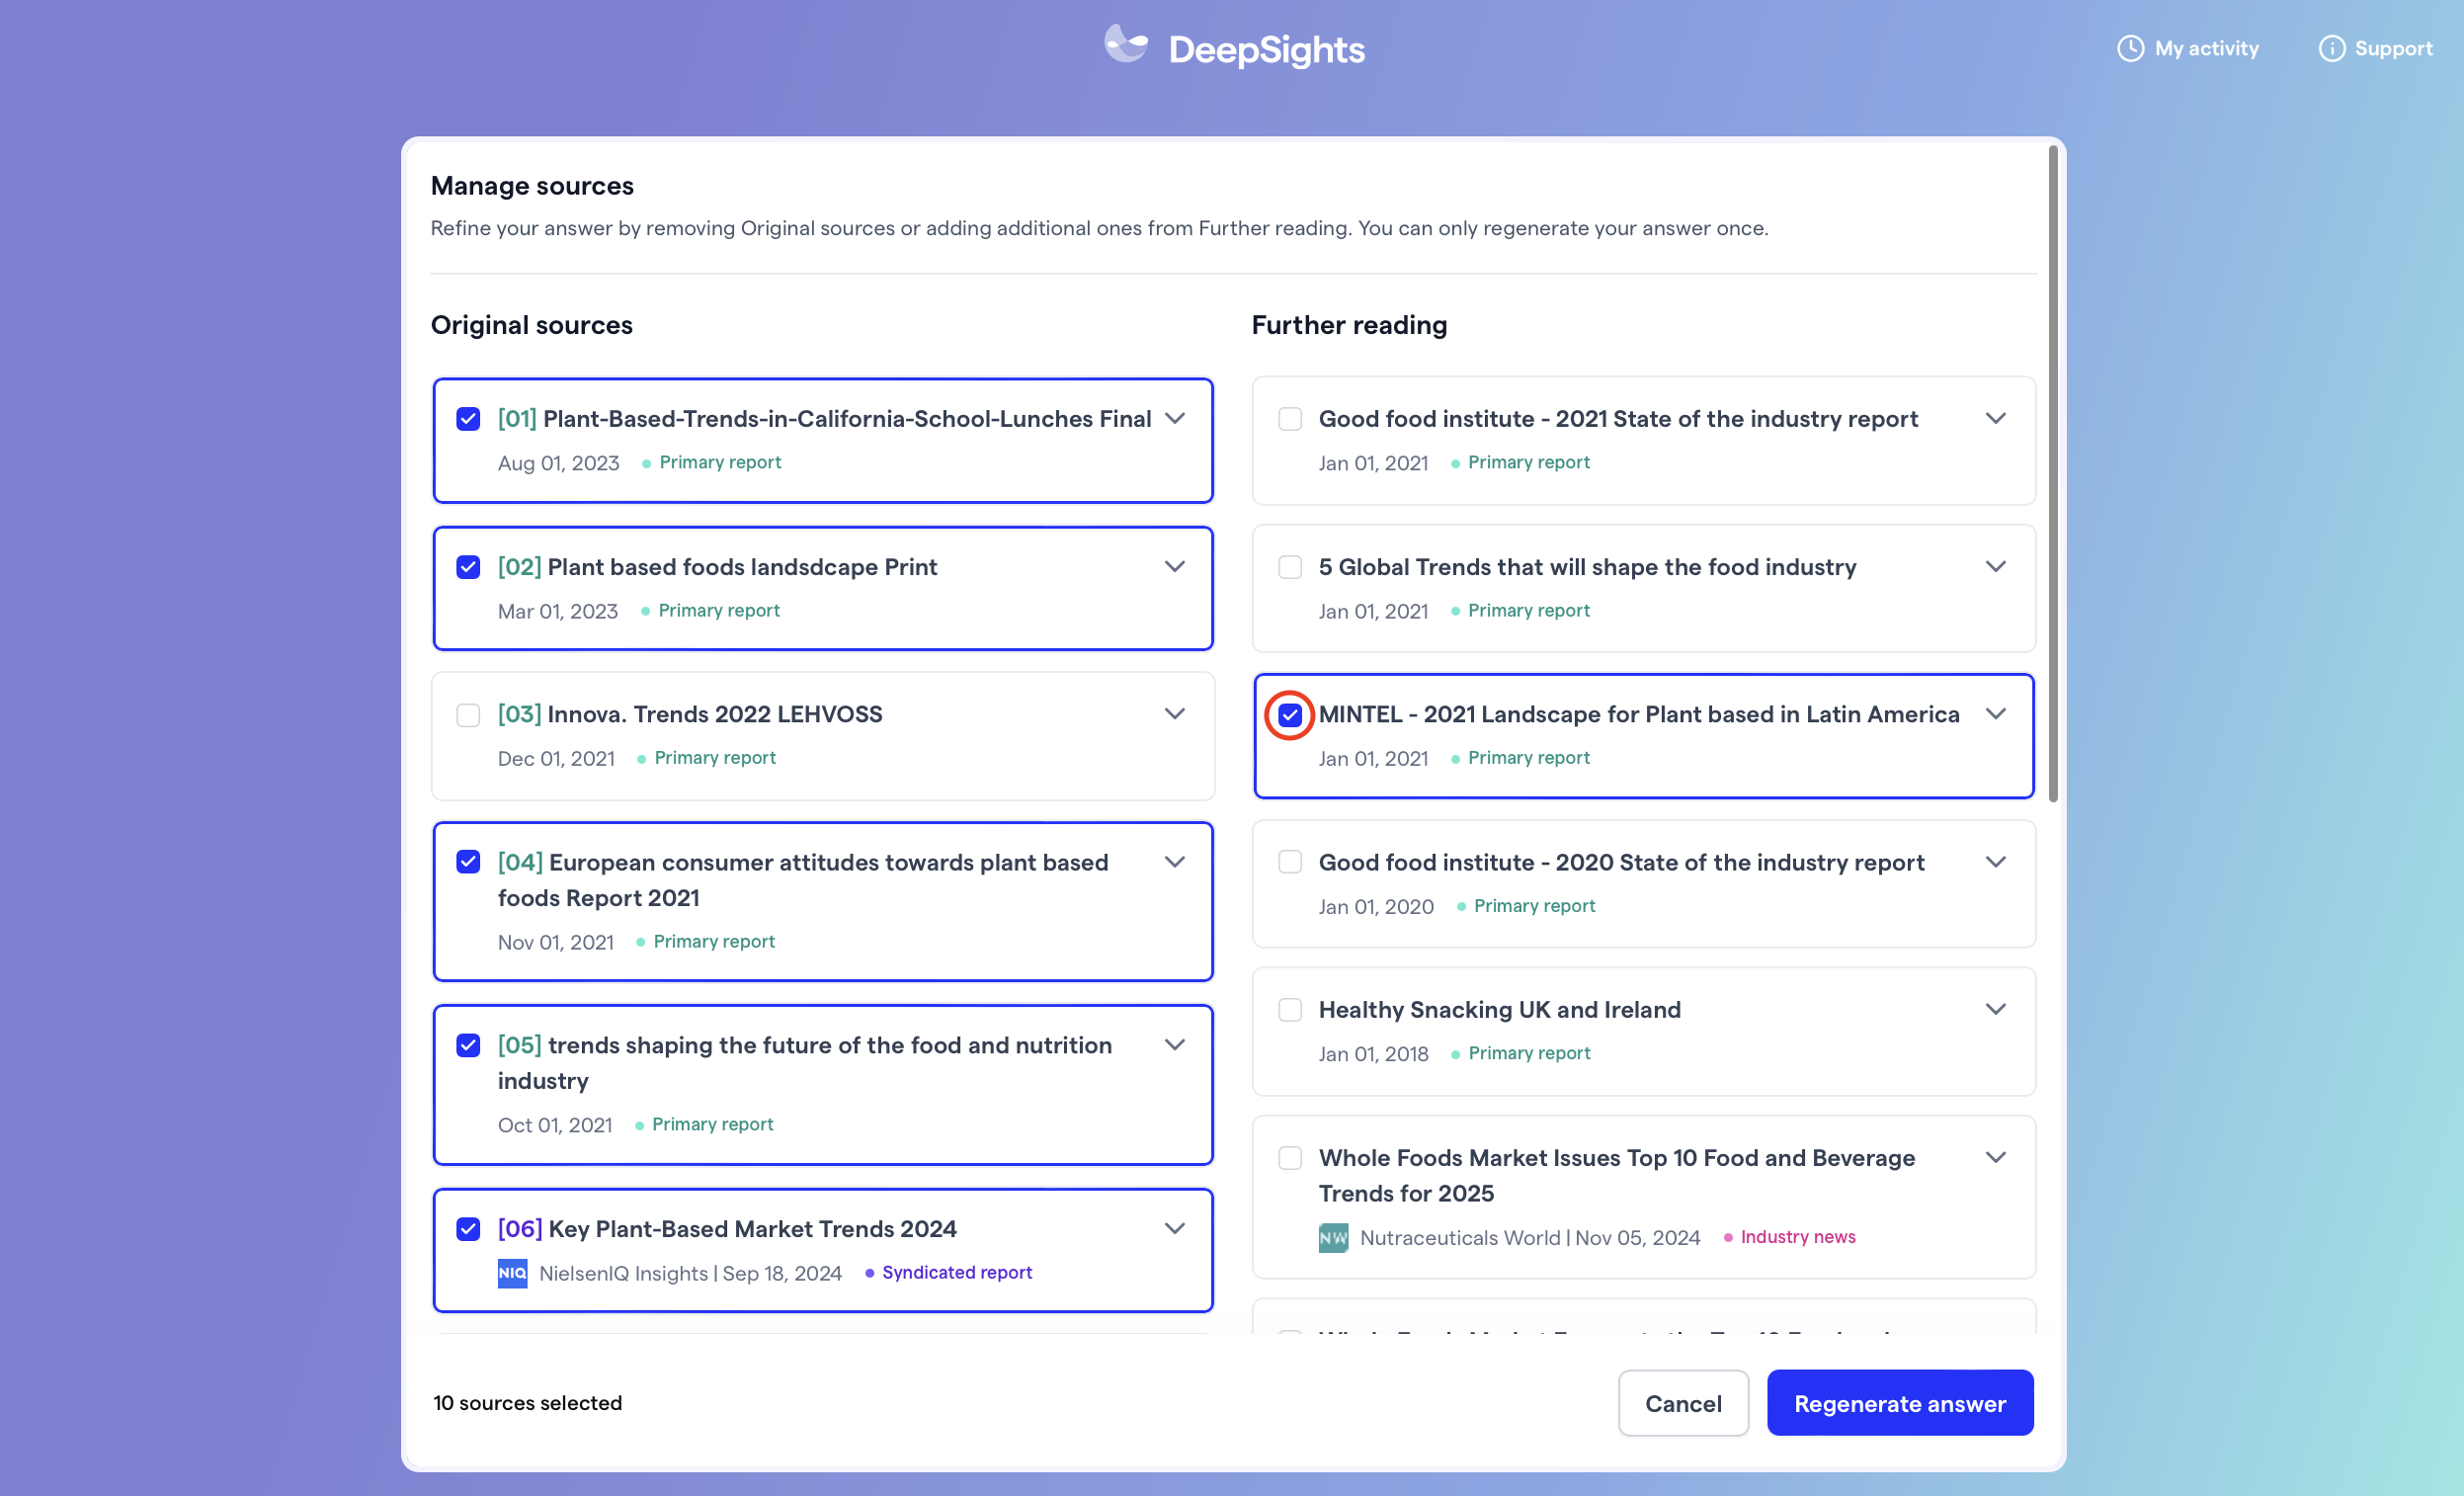Click 10 sources selected text
Viewport: 2464px width, 1496px height.
pos(527,1403)
